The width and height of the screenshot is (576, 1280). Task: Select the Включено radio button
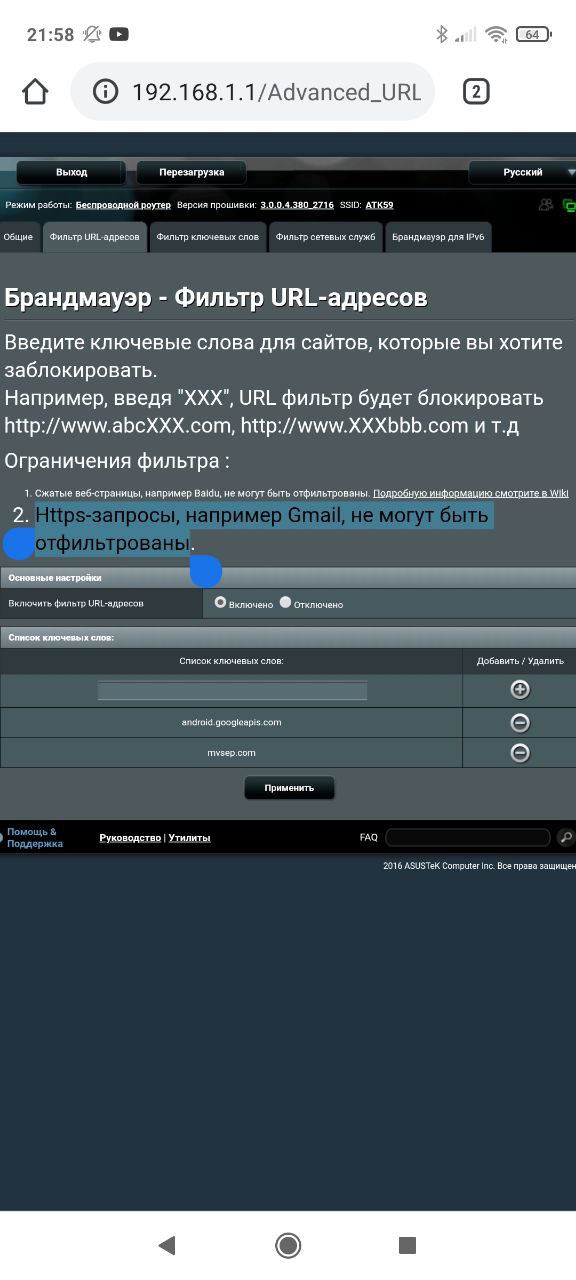pos(221,603)
